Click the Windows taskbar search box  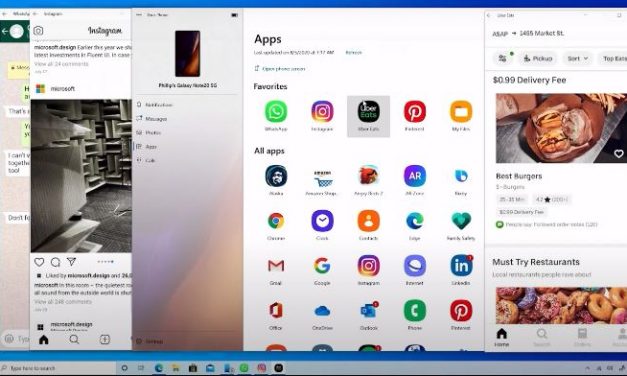(58, 368)
